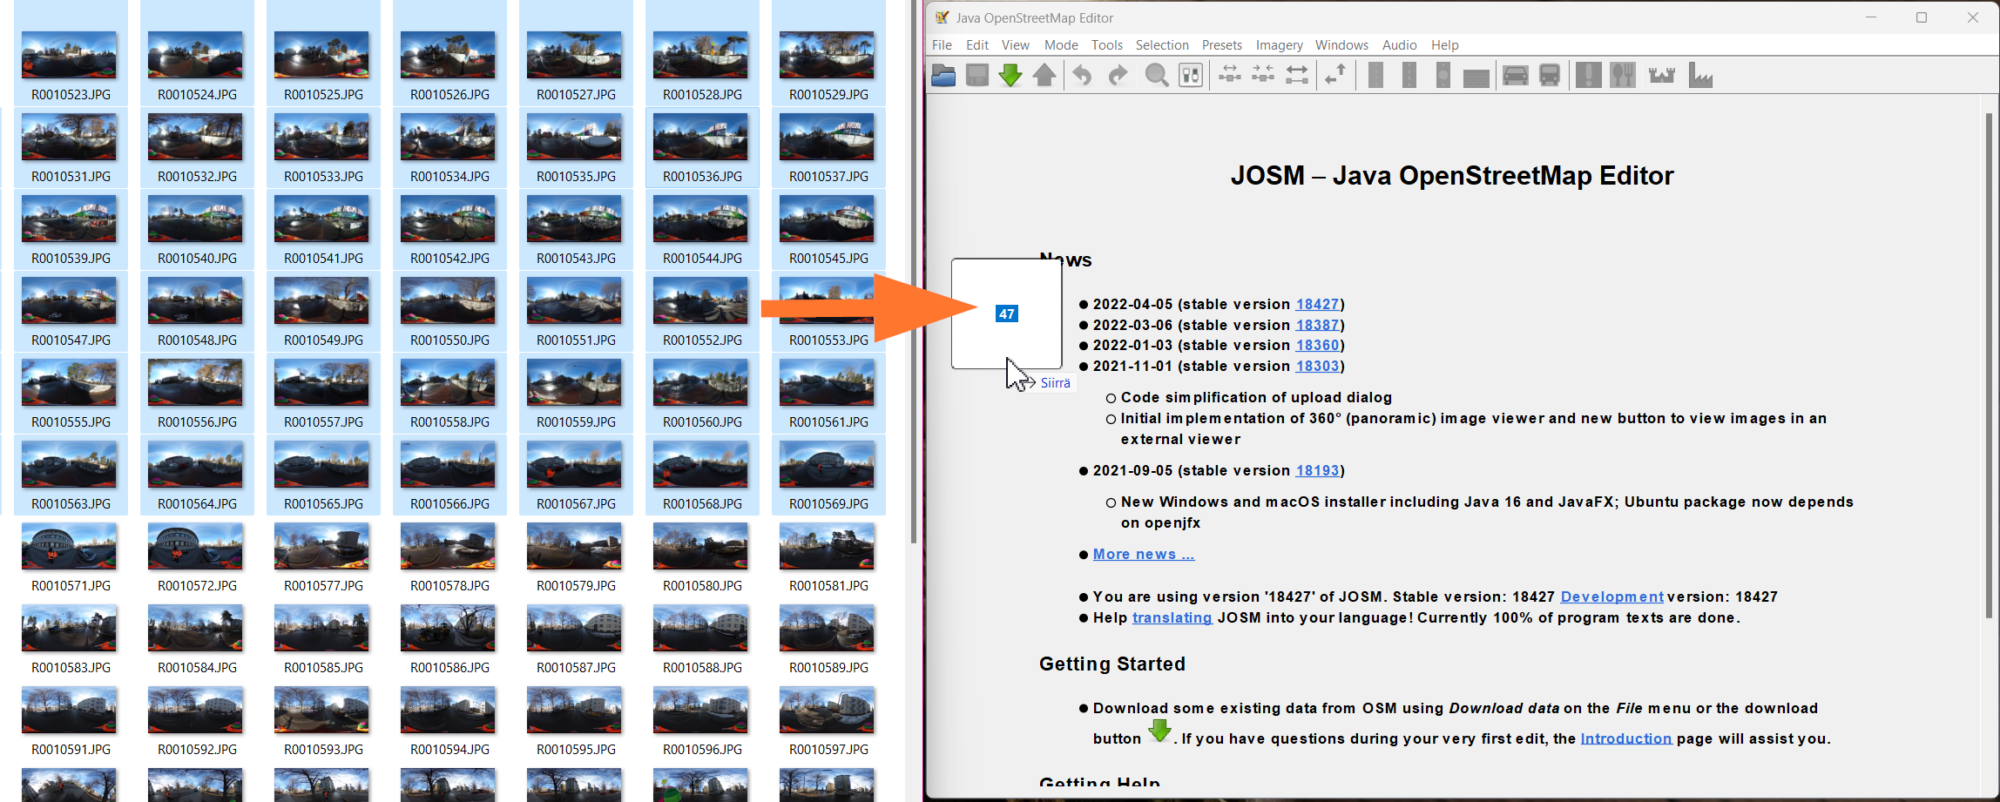Open the stable version 18387 link
The width and height of the screenshot is (2000, 802).
1317,325
